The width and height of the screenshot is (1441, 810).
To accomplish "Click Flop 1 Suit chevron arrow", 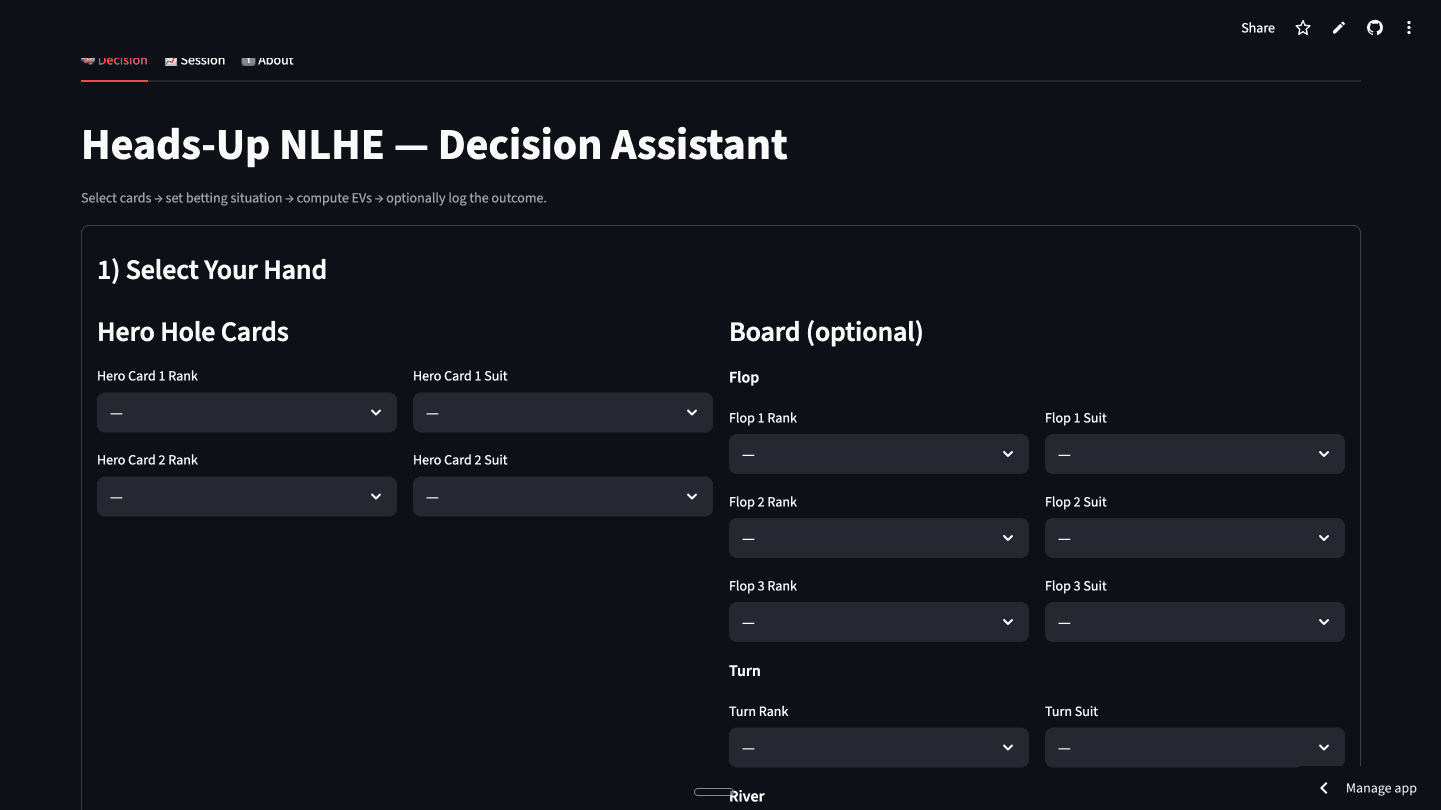I will coord(1324,454).
